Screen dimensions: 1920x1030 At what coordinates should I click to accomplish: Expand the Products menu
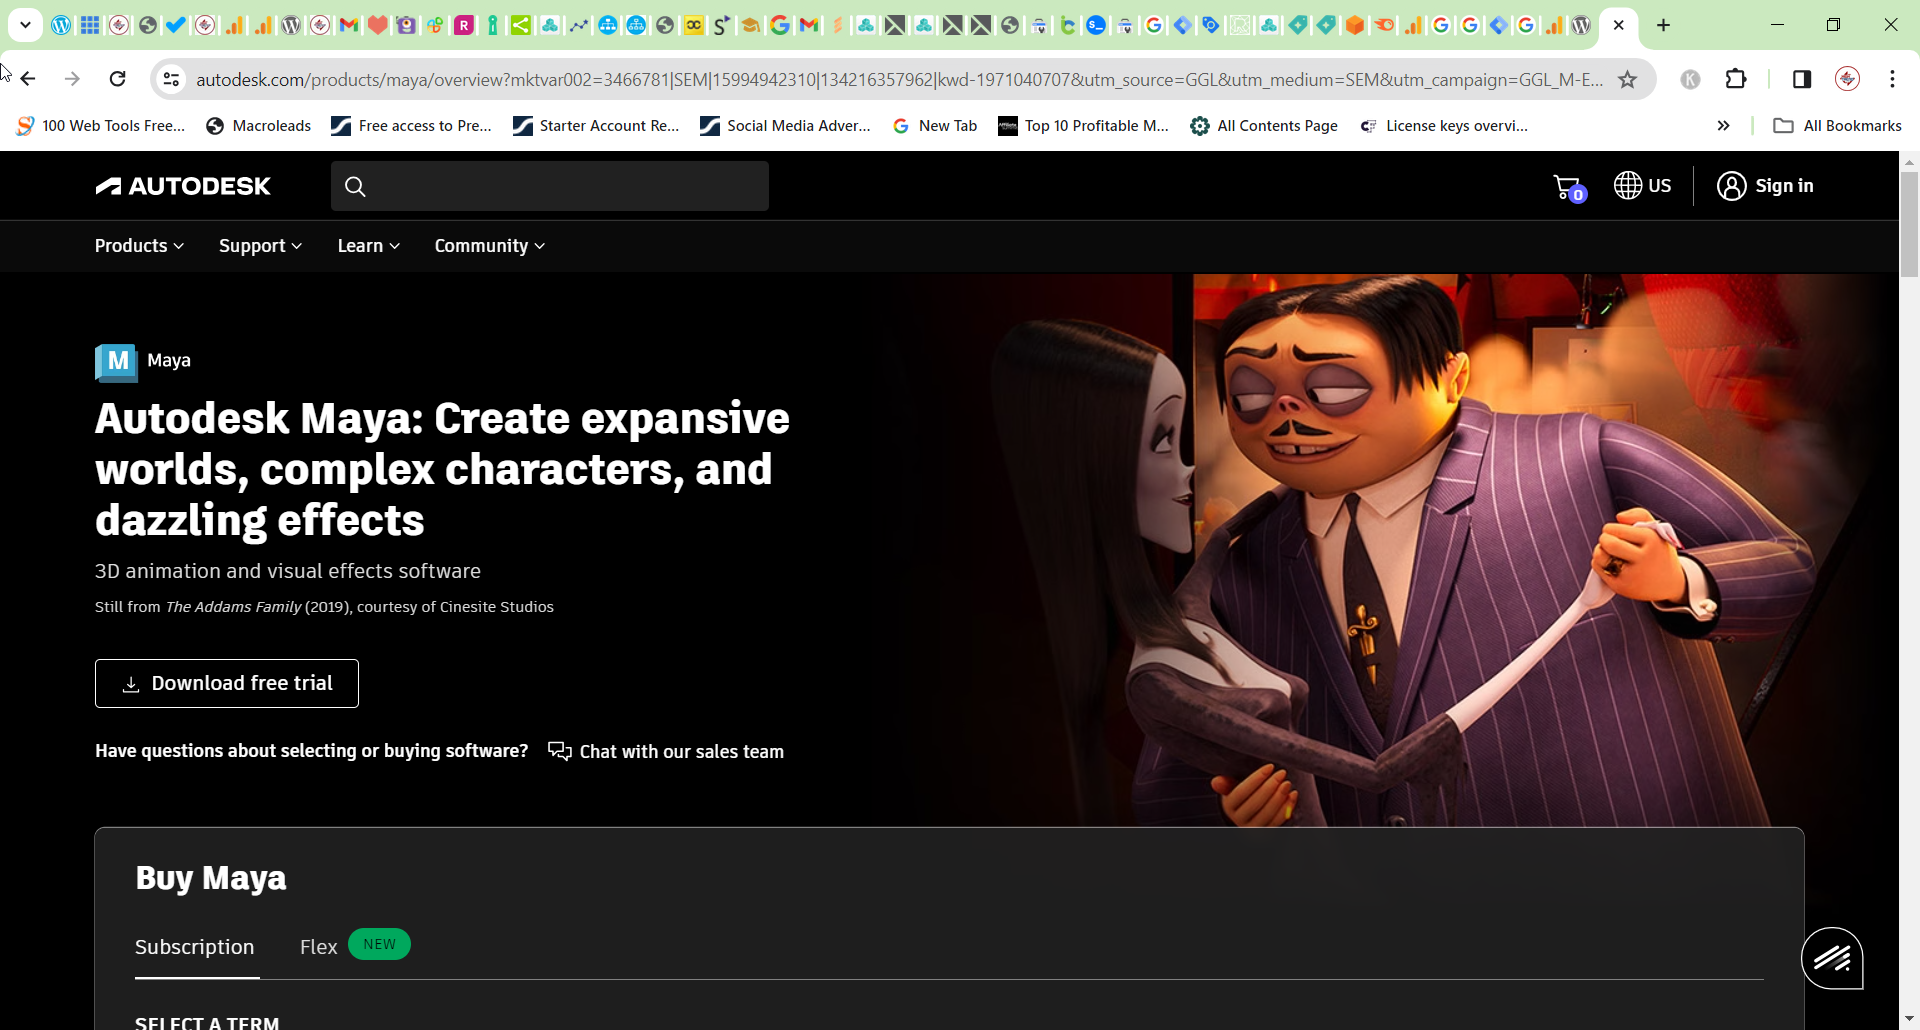pyautogui.click(x=139, y=246)
